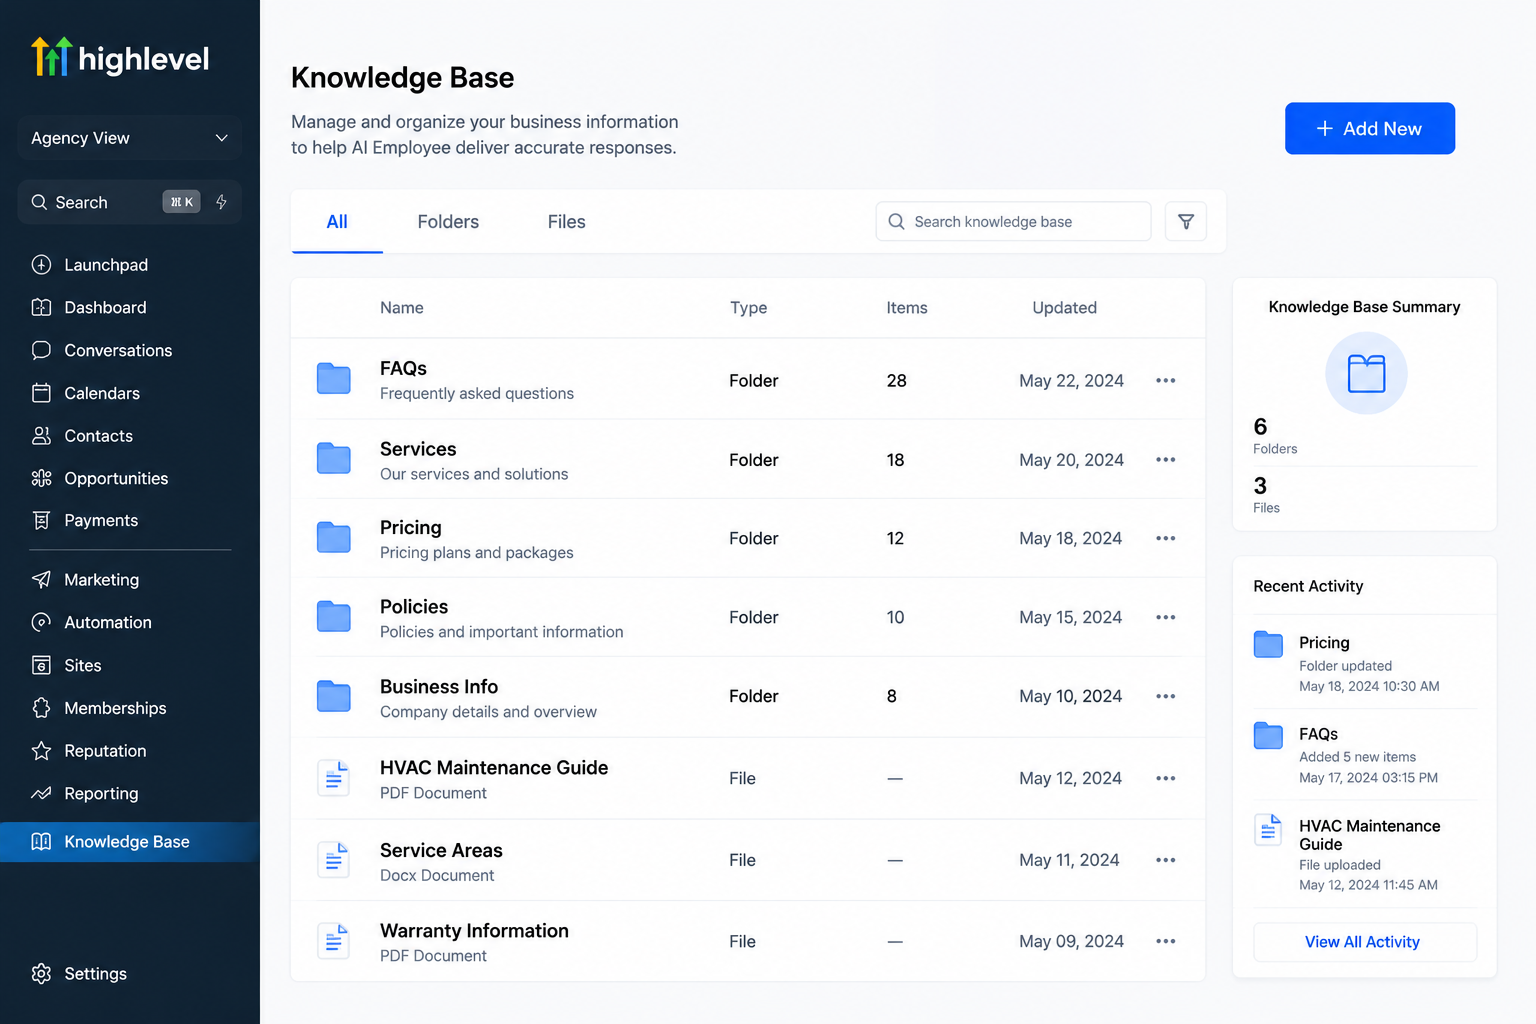
Task: Open the FAQs folder row
Action: tap(748, 380)
